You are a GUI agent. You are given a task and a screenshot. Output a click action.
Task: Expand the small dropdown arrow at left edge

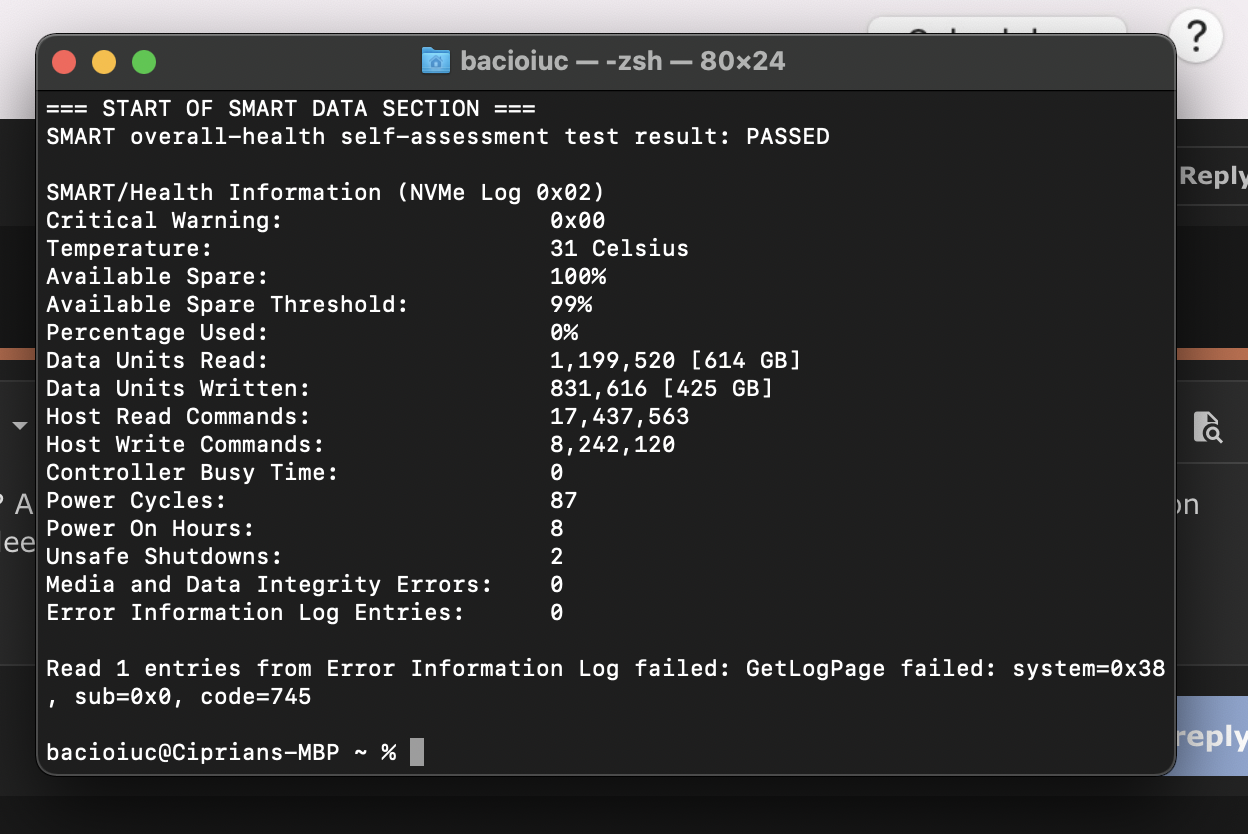19,427
